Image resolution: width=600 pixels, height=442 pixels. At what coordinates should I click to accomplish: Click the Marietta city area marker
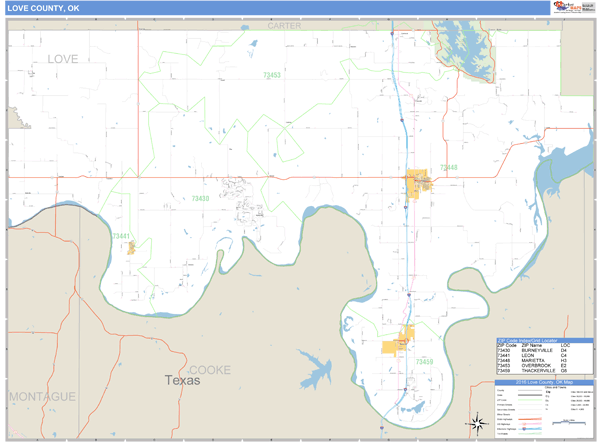click(417, 182)
